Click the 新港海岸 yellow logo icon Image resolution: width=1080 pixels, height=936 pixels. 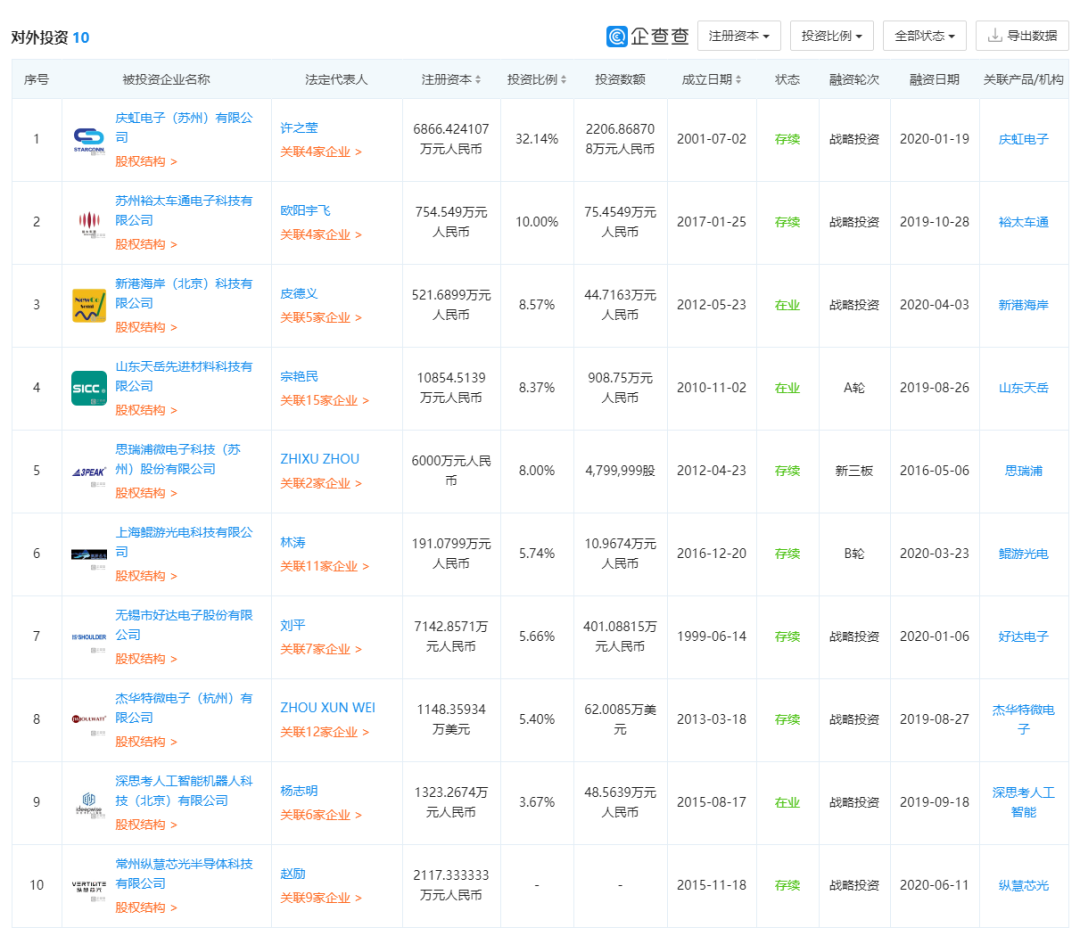(89, 305)
